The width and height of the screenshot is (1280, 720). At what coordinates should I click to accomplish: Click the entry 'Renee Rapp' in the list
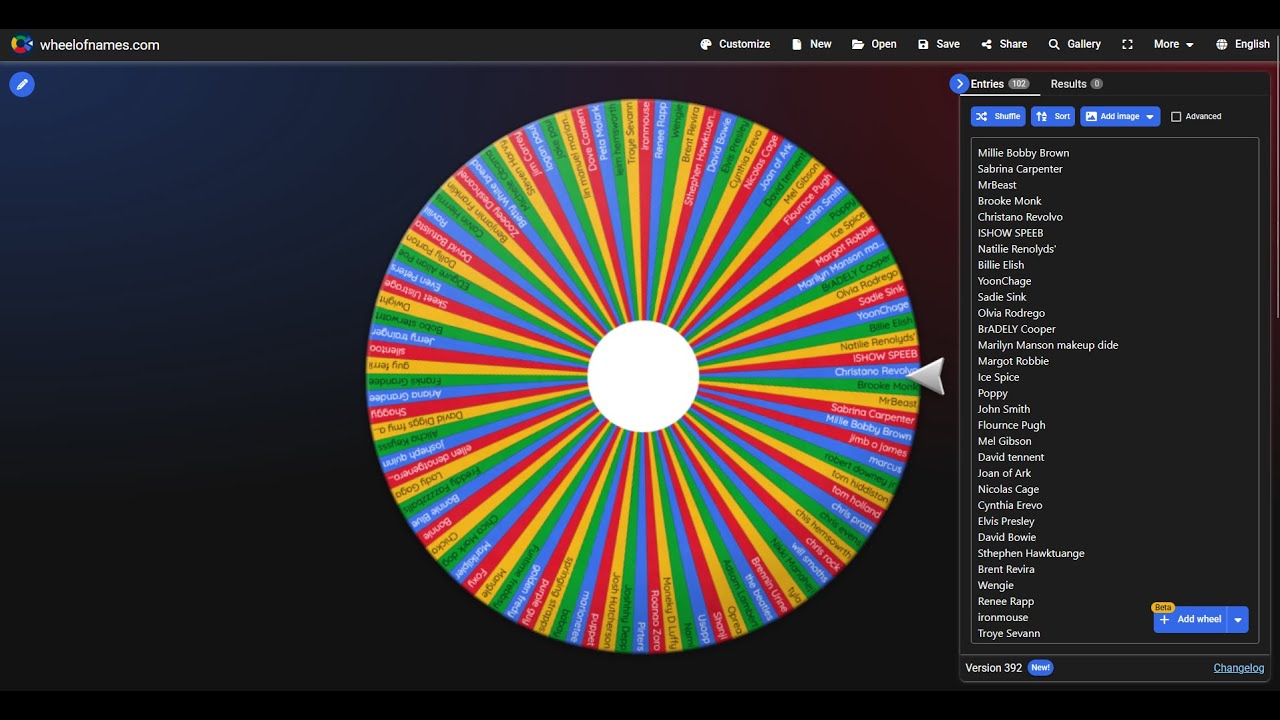click(x=1006, y=601)
